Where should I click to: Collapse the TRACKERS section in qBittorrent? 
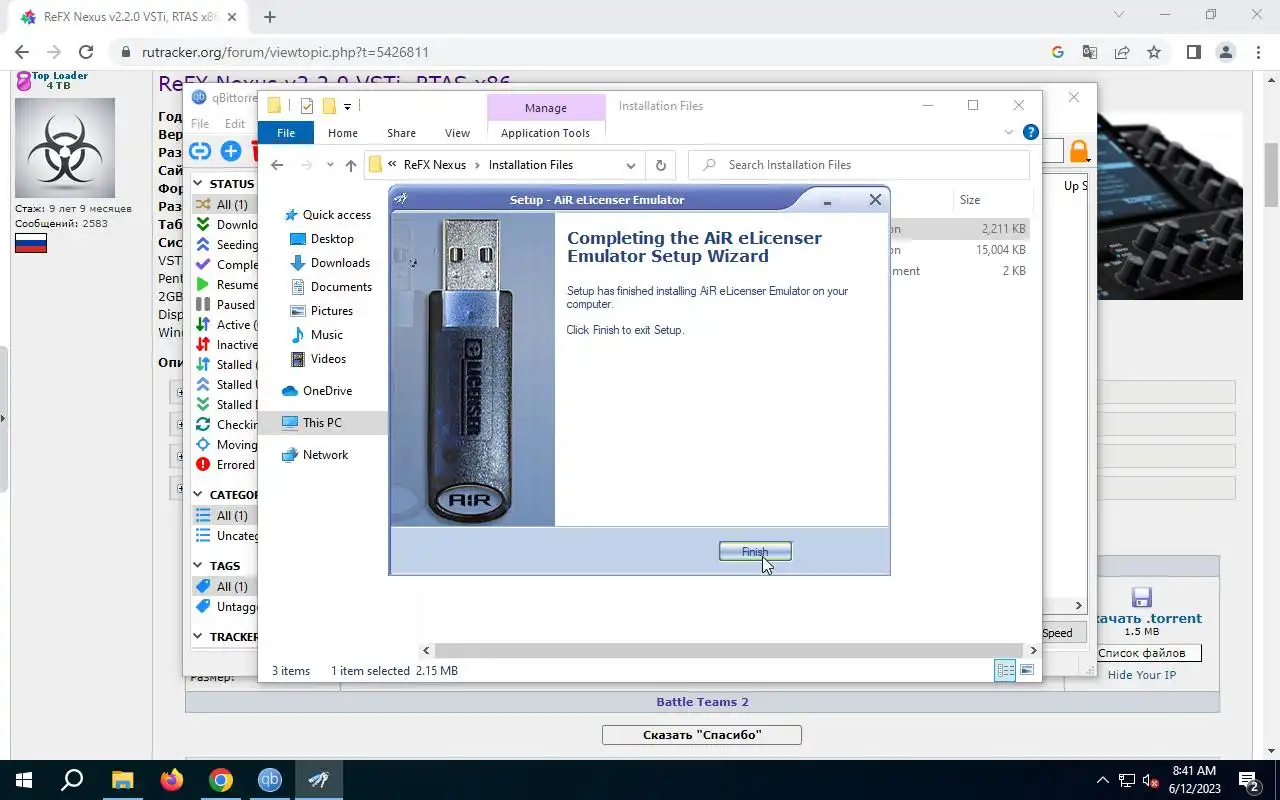(x=198, y=637)
